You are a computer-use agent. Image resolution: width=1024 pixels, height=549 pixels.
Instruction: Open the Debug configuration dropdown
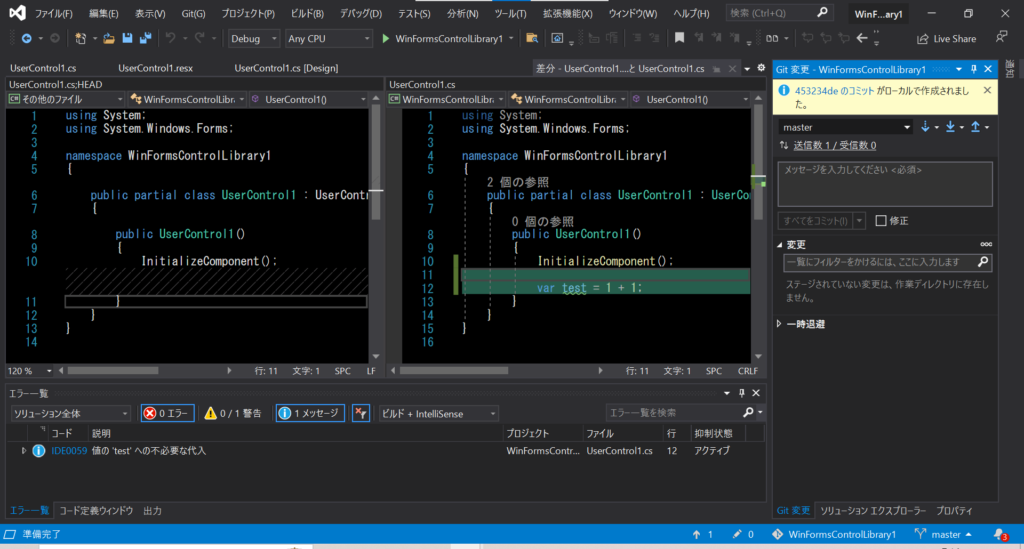point(253,39)
